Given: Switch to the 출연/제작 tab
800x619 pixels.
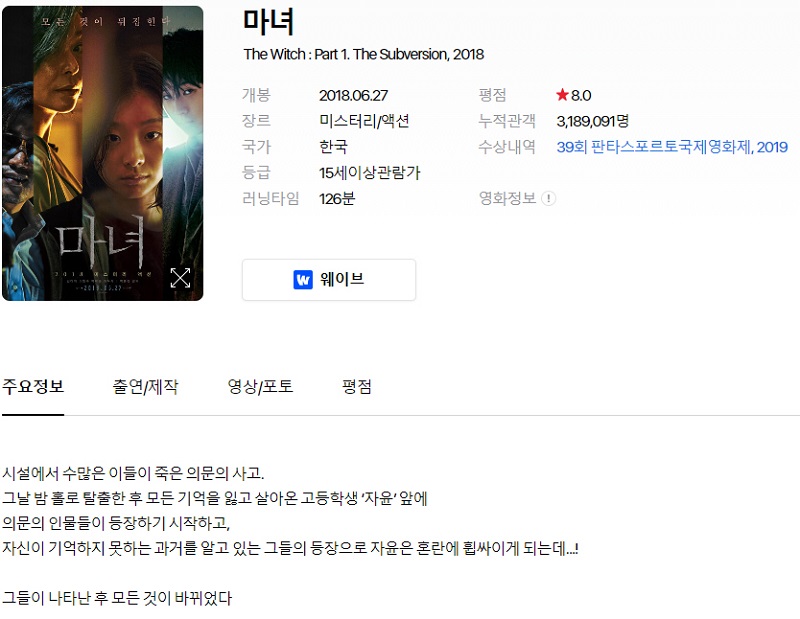Looking at the screenshot, I should 145,386.
